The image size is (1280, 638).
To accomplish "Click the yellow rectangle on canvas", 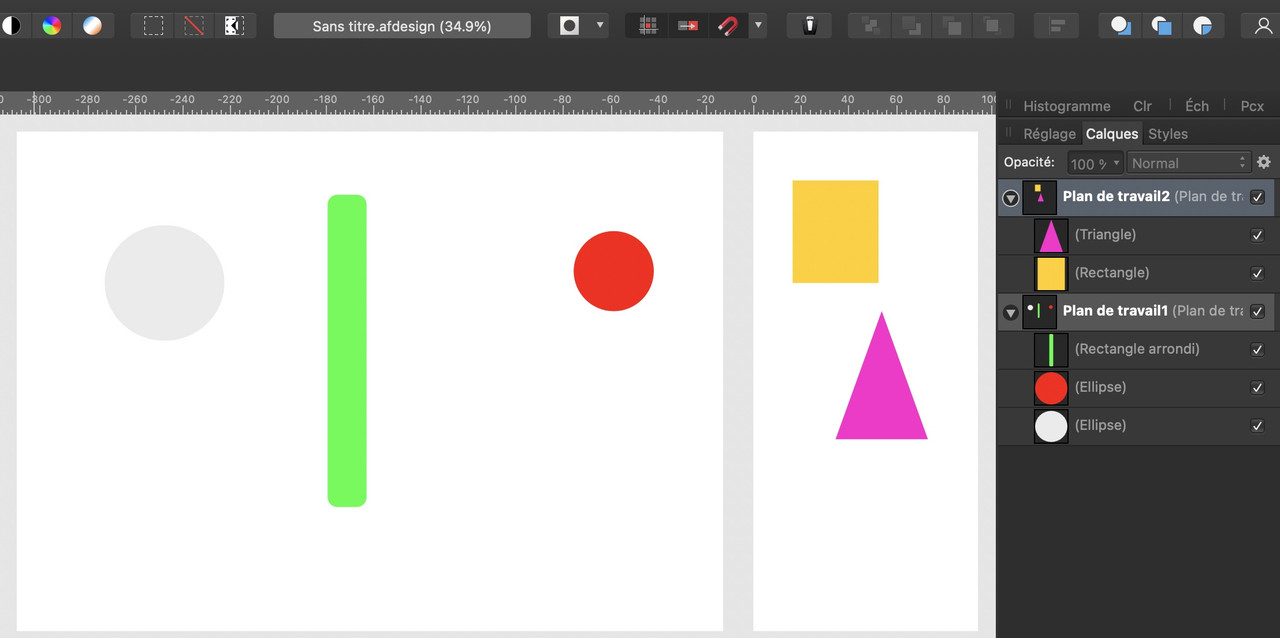I will point(835,231).
